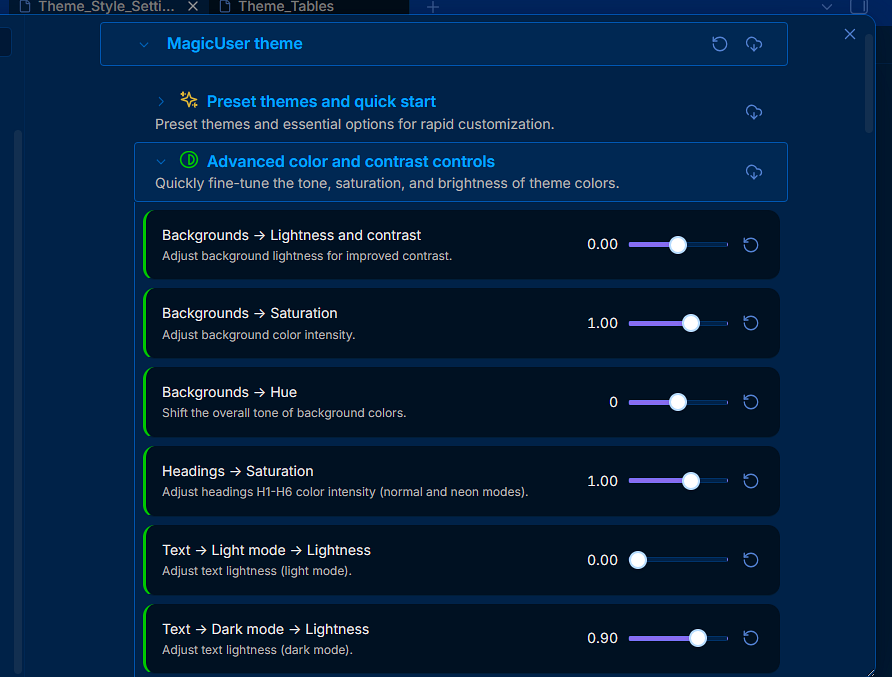Click the settings panel vertical scrollbar
This screenshot has width=892, height=677.
869,84
